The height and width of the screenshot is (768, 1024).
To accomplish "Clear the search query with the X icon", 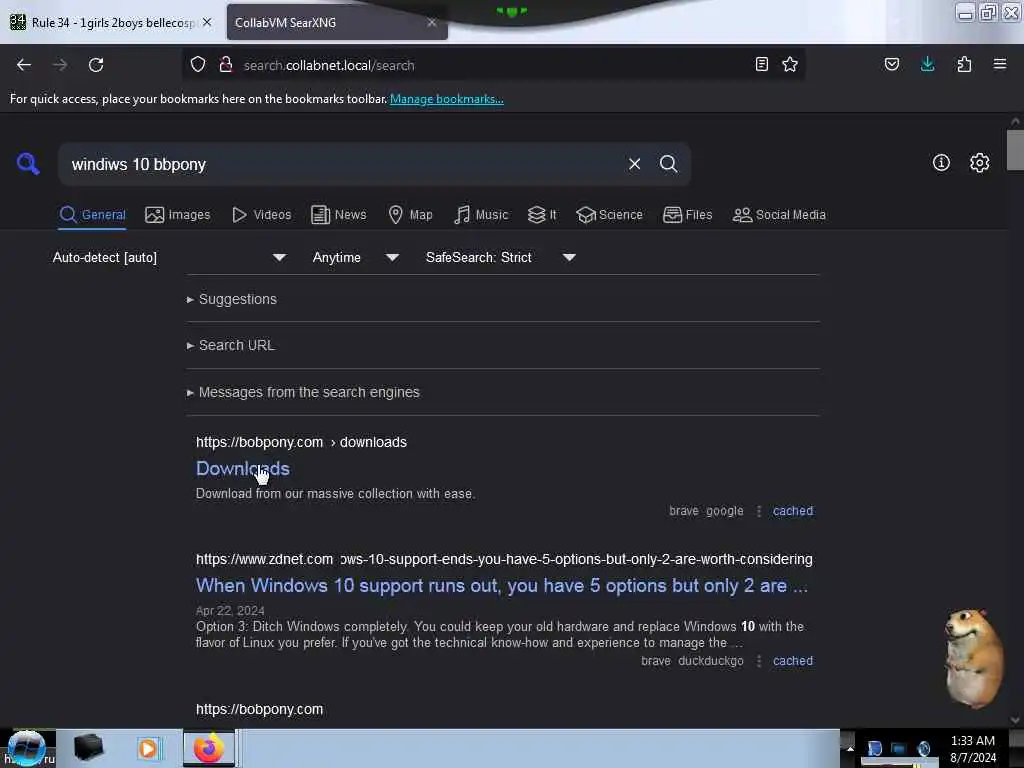I will tap(634, 164).
